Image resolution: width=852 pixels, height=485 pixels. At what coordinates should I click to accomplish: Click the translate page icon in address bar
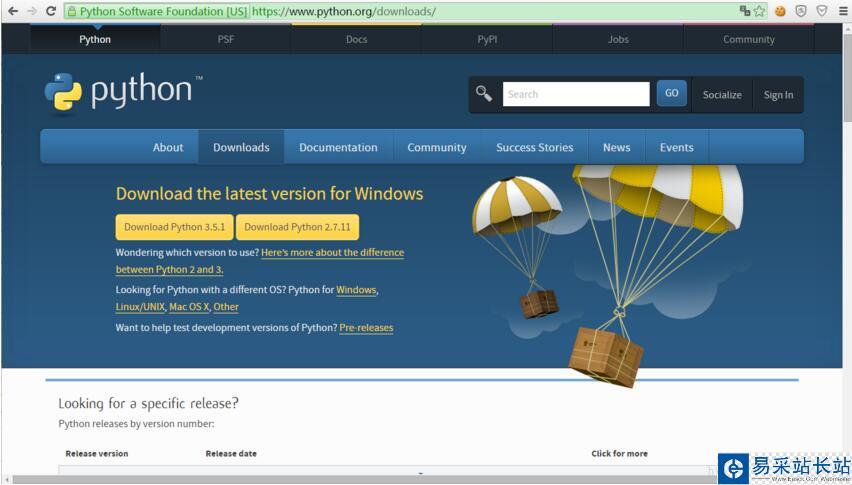tap(744, 11)
